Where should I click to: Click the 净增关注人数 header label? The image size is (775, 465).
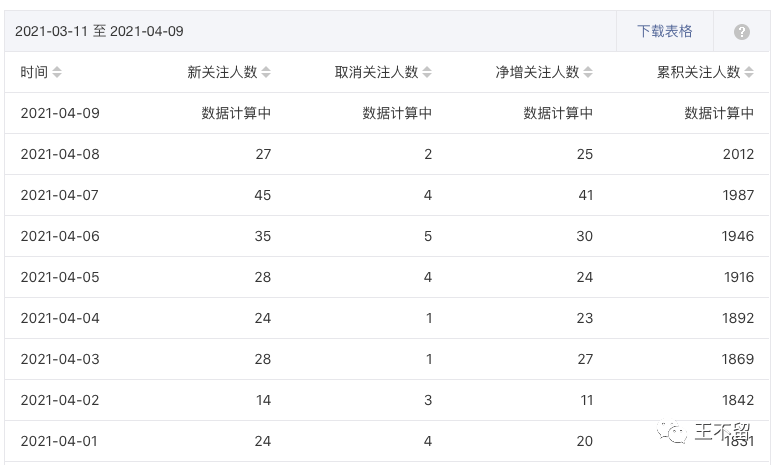537,72
